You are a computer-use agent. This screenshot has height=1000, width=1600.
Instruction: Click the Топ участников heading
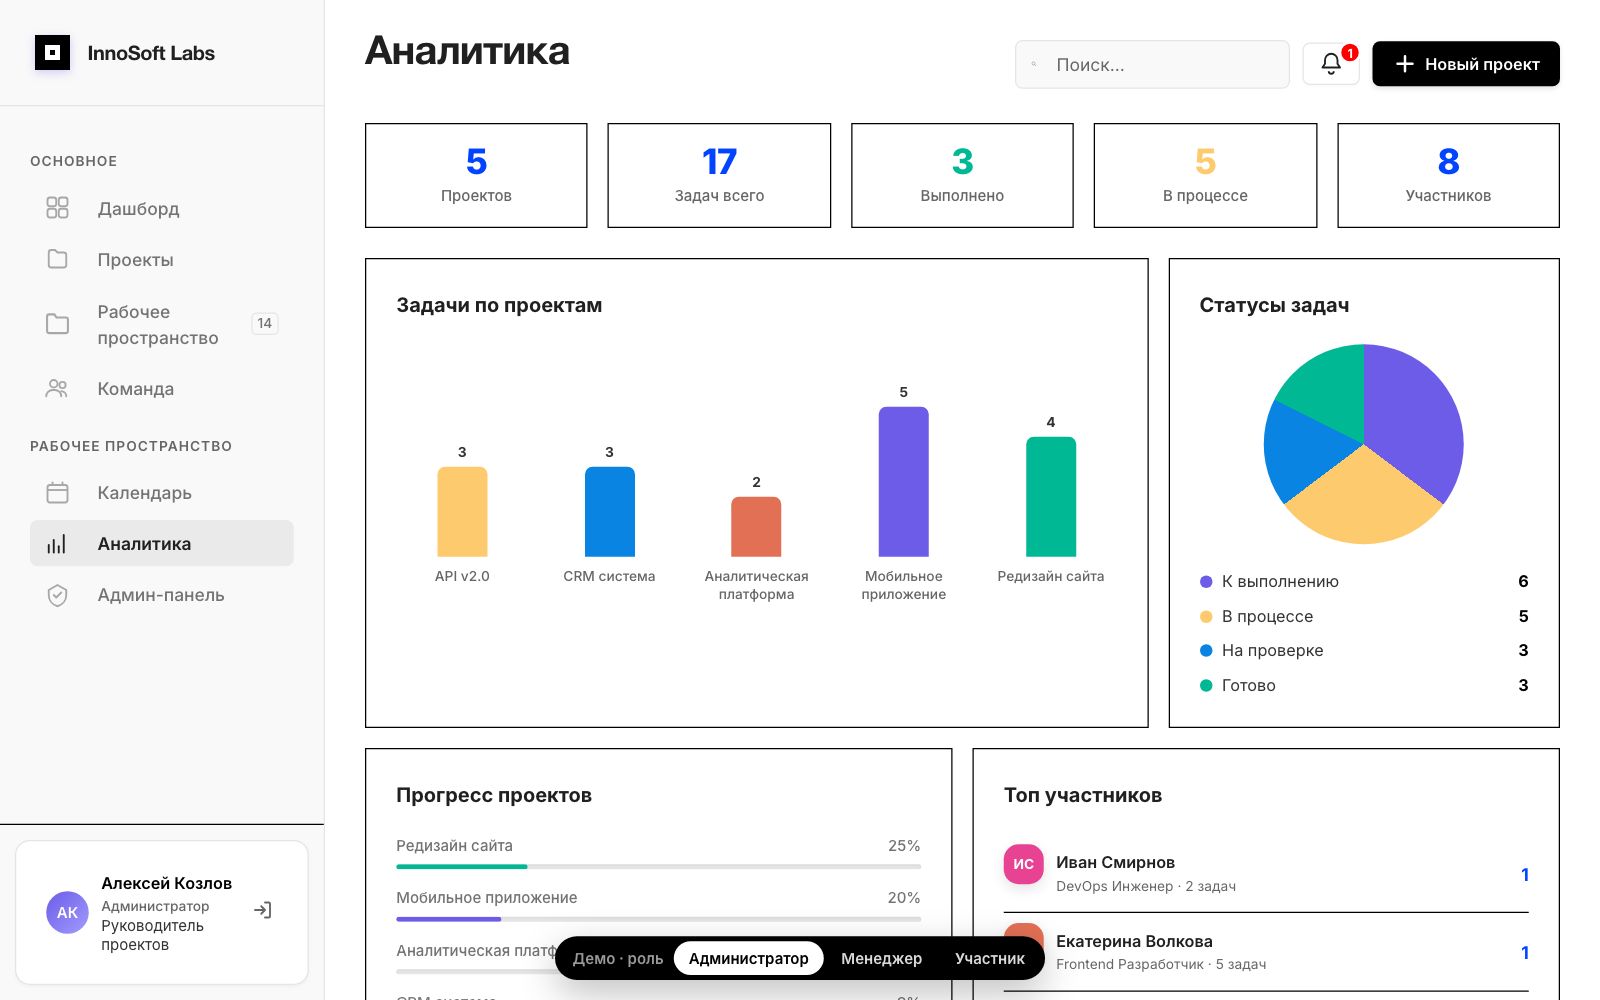pos(1083,795)
